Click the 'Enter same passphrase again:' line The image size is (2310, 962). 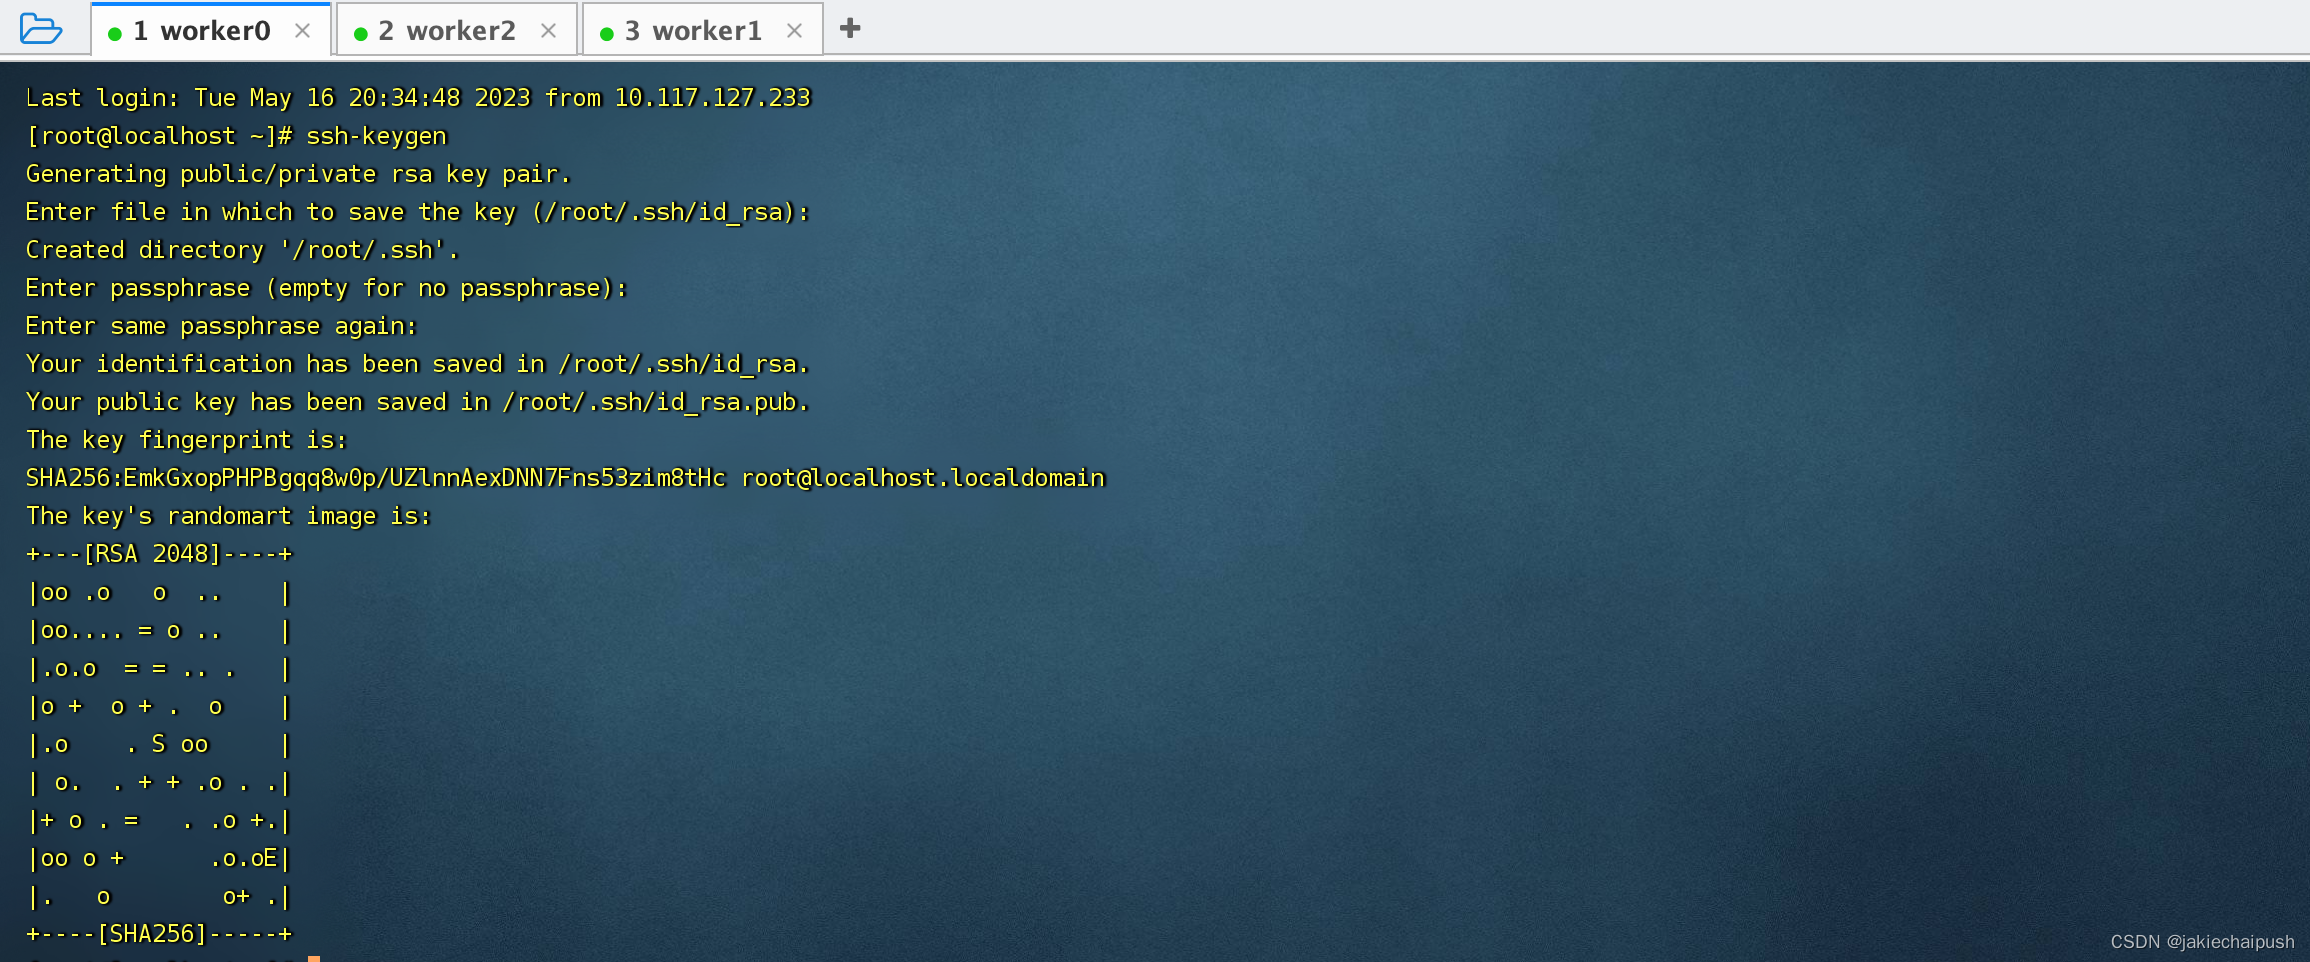[221, 326]
